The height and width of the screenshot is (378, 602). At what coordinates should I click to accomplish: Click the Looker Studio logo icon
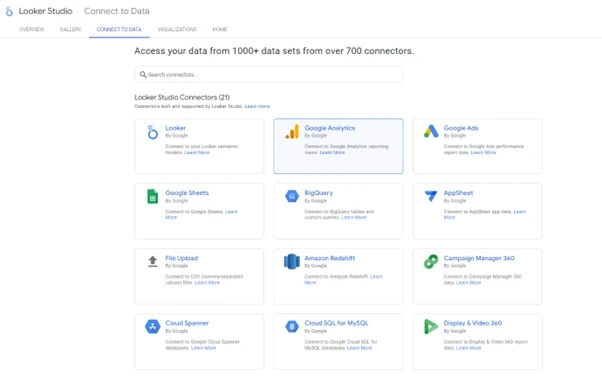[9, 12]
